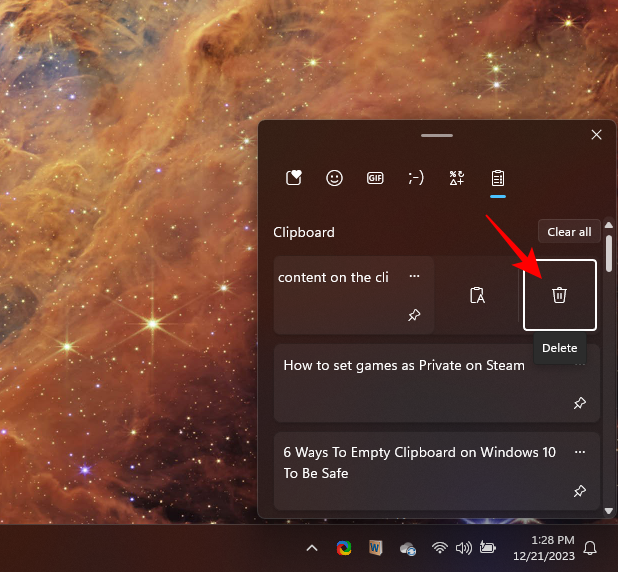Open the volume speaker icon in system tray
Viewport: 618px width, 572px height.
(463, 548)
